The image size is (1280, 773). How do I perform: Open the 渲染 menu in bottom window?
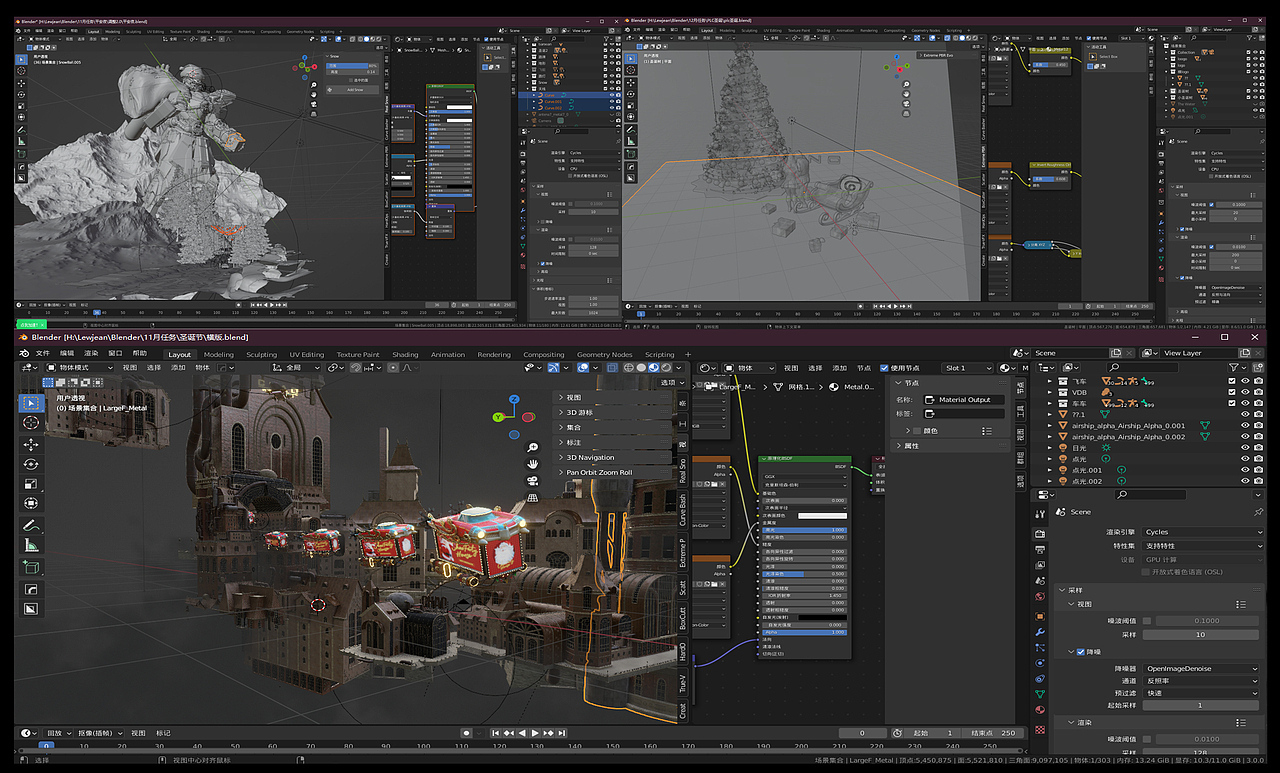tap(91, 353)
